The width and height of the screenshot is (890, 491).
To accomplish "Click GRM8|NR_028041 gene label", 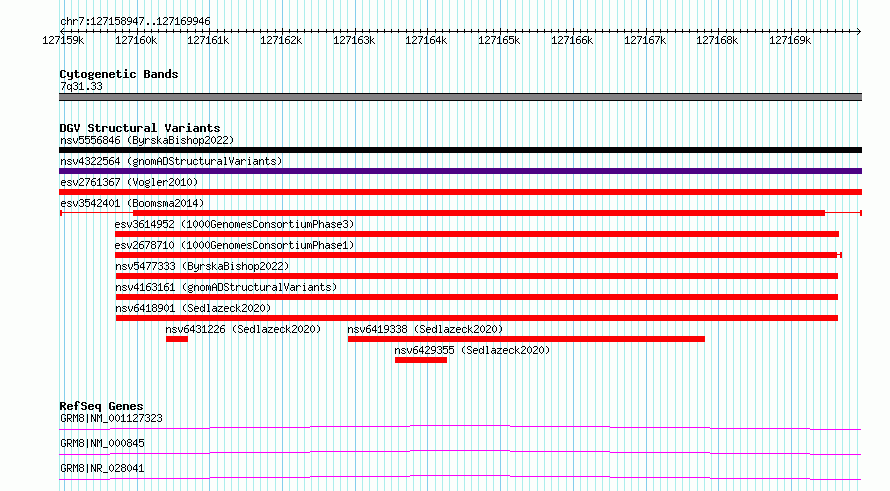I will pos(102,468).
